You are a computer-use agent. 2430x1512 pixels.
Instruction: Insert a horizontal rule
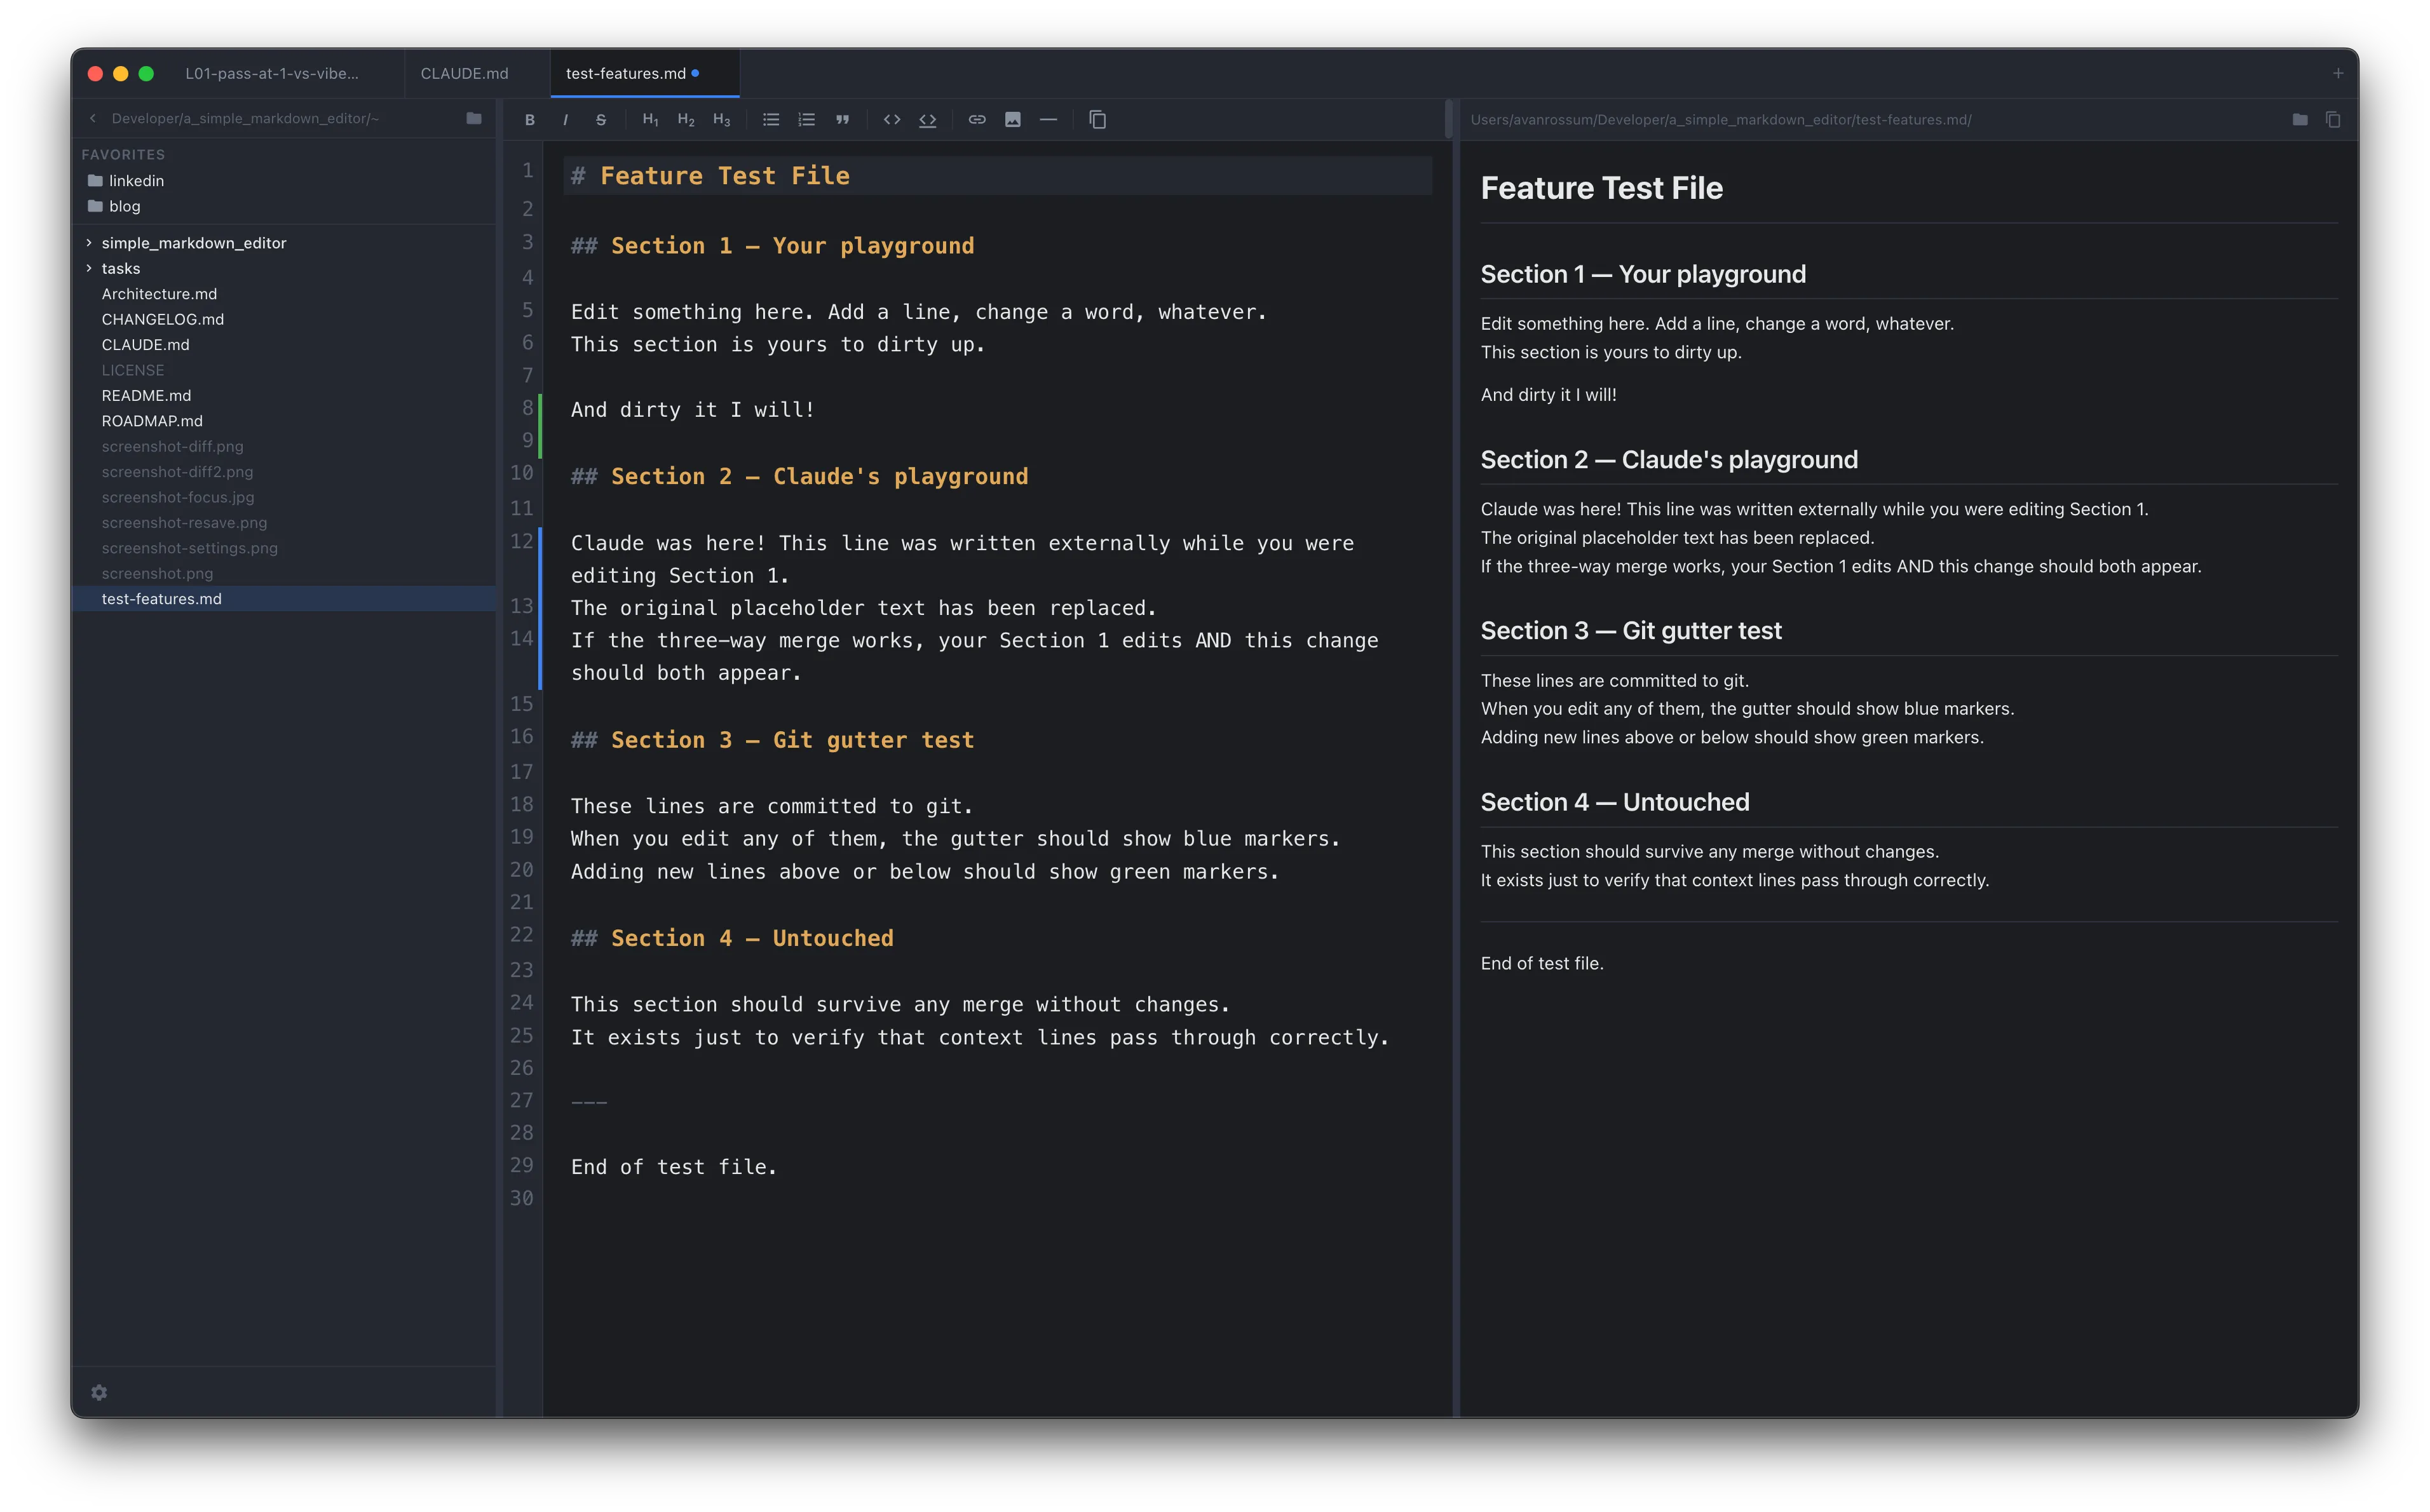click(1048, 119)
